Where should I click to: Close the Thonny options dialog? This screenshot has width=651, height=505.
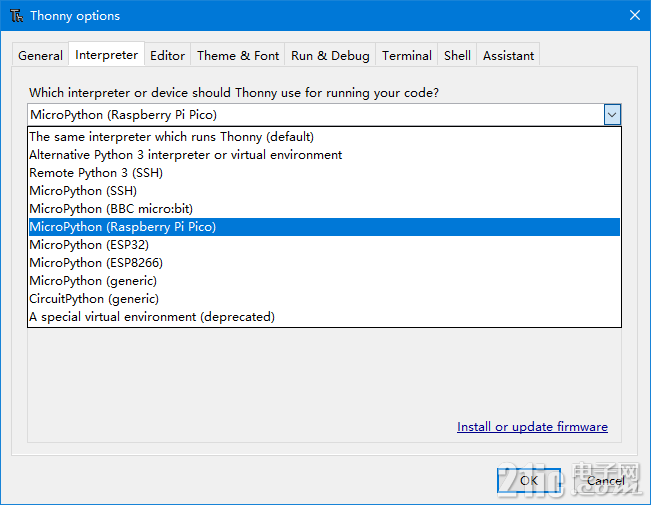(x=634, y=15)
